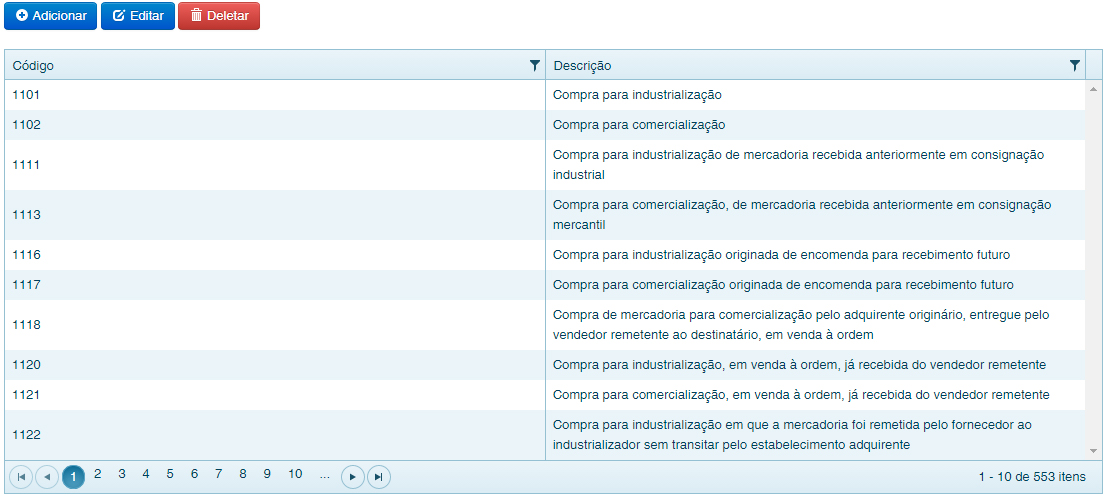Open the Código column filter icon
This screenshot has height=499, width=1110.
tap(534, 65)
